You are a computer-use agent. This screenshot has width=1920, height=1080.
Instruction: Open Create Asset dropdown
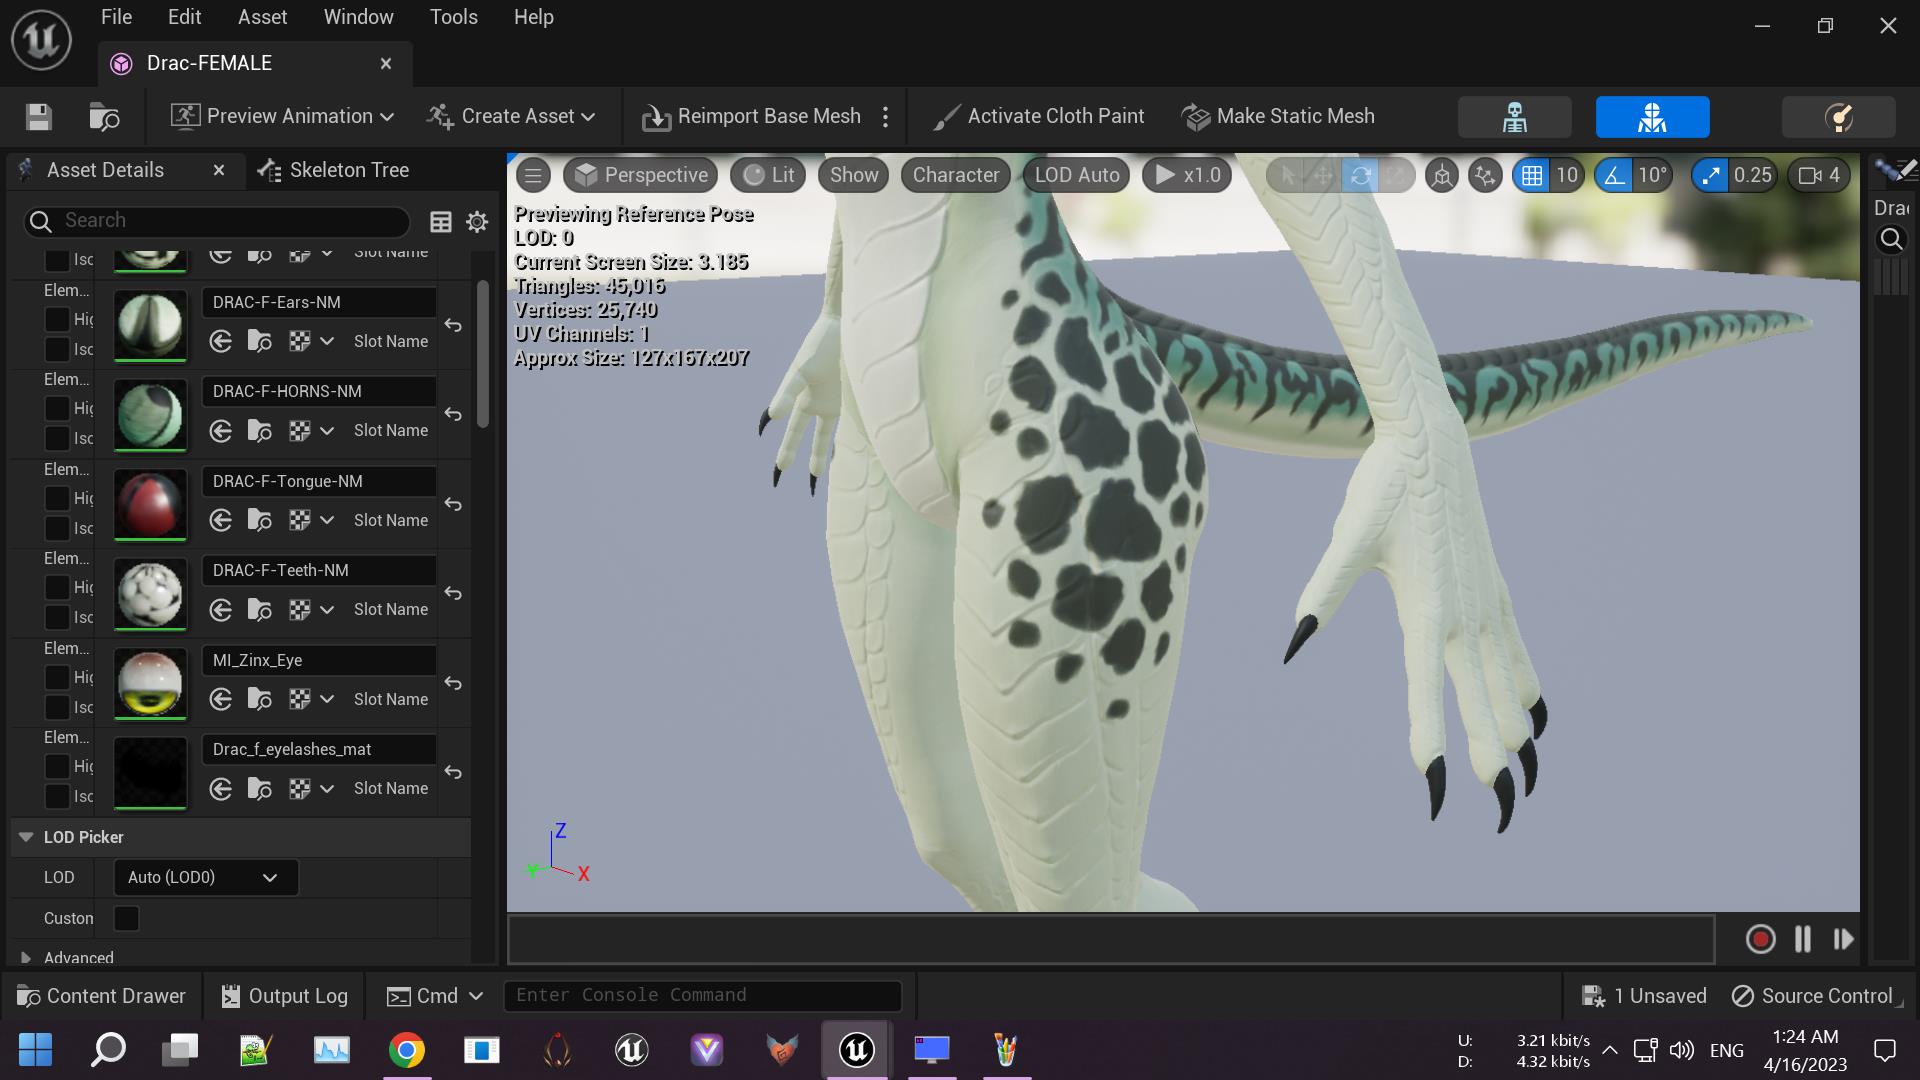pos(511,117)
